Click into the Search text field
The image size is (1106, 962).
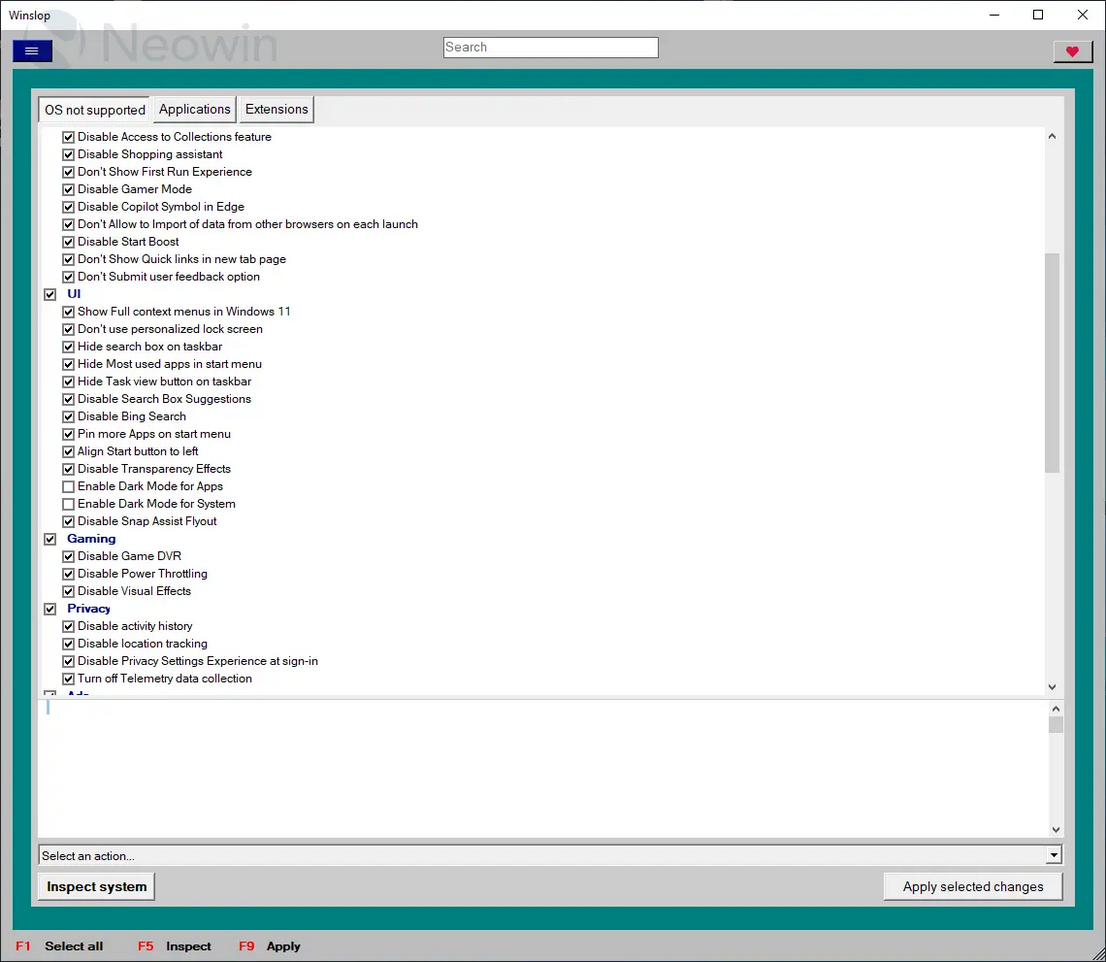point(551,48)
